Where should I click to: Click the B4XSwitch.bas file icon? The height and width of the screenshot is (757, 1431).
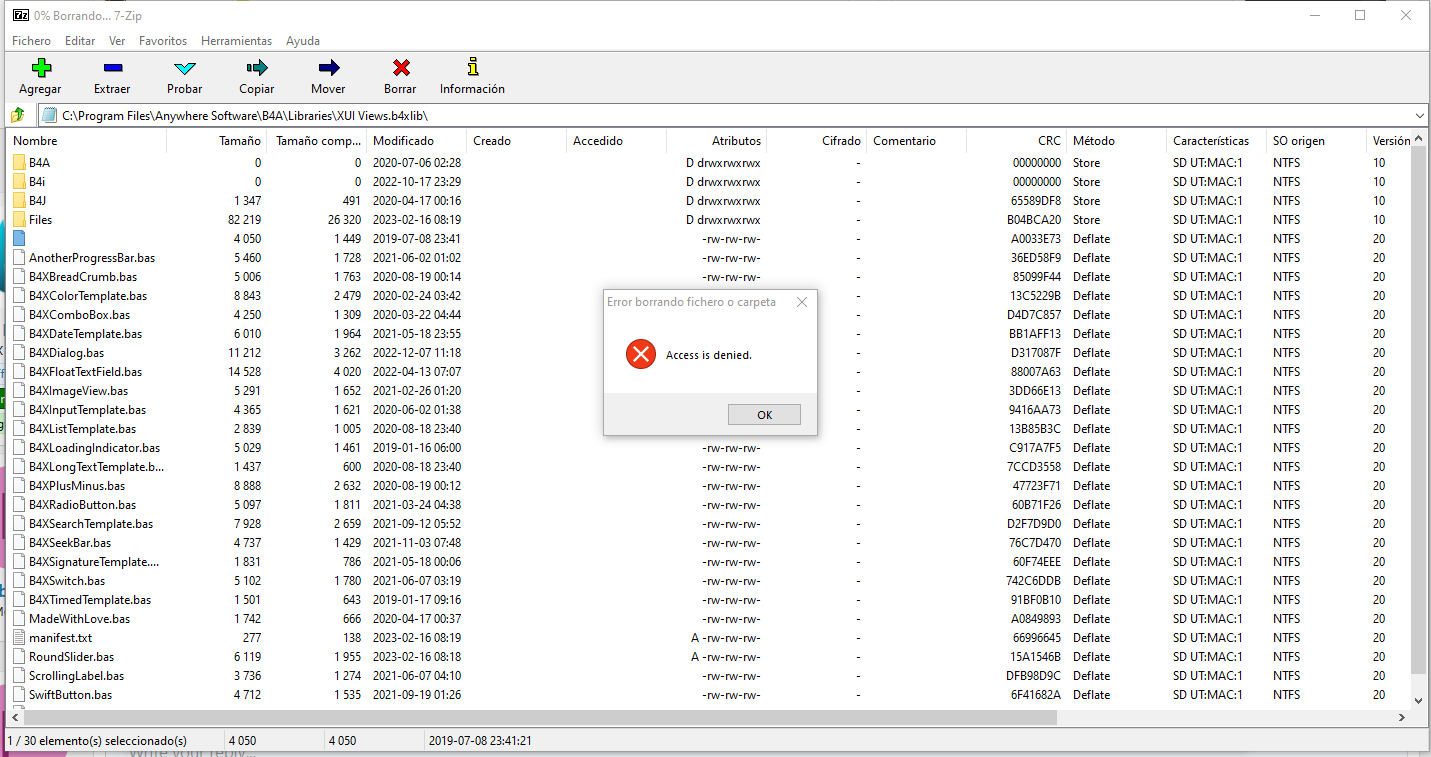click(x=19, y=580)
